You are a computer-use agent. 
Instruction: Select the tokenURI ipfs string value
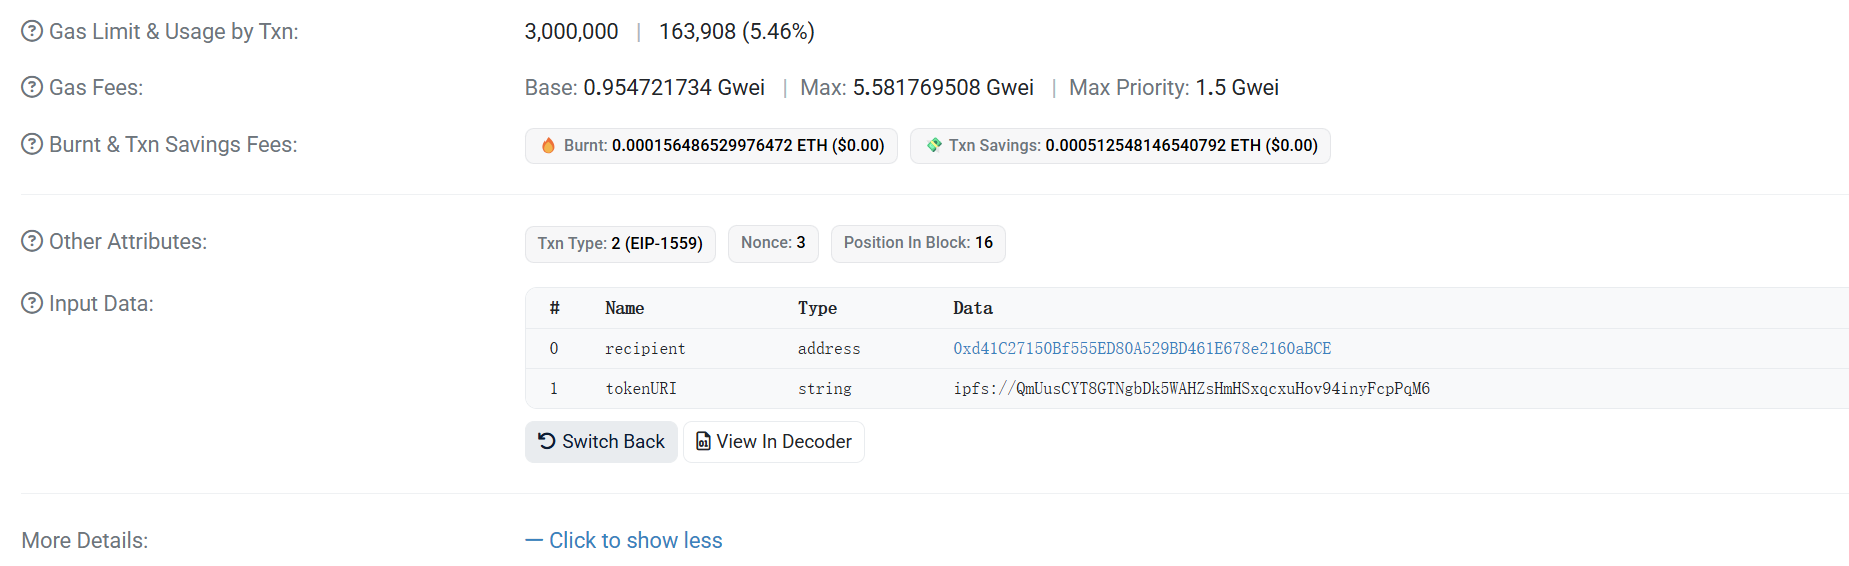1191,388
